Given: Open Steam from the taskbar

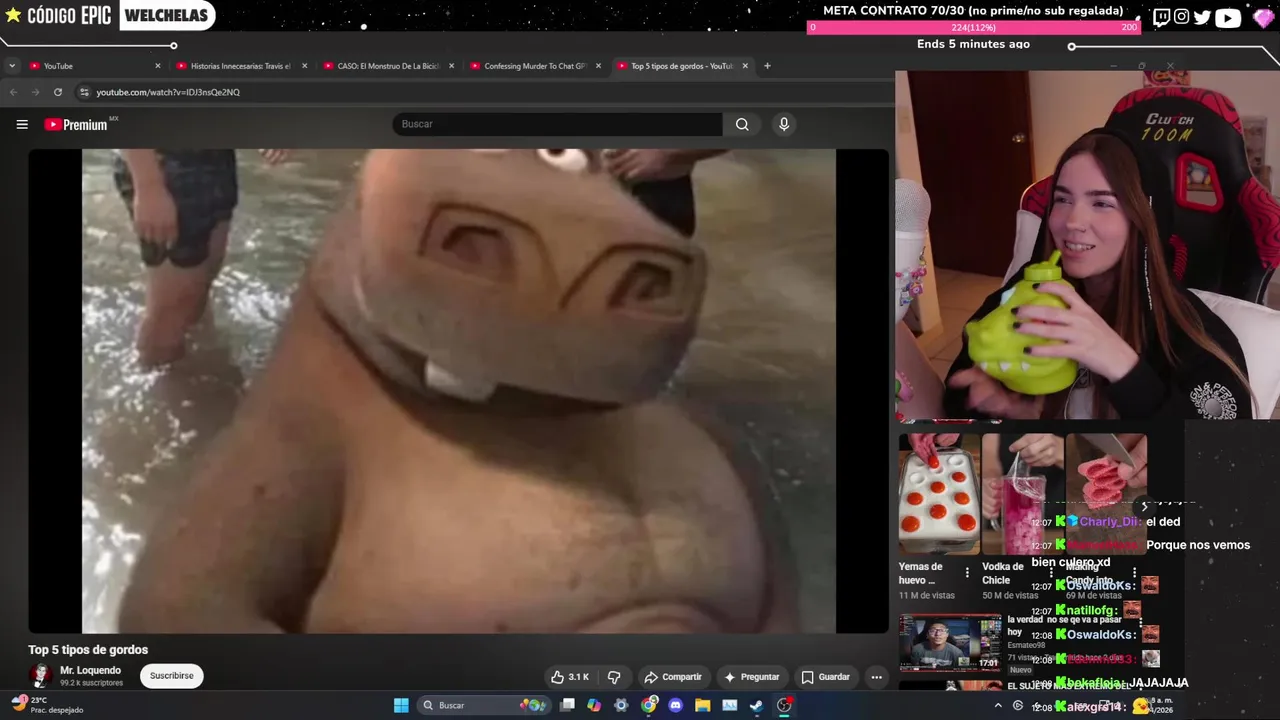Looking at the screenshot, I should point(757,705).
